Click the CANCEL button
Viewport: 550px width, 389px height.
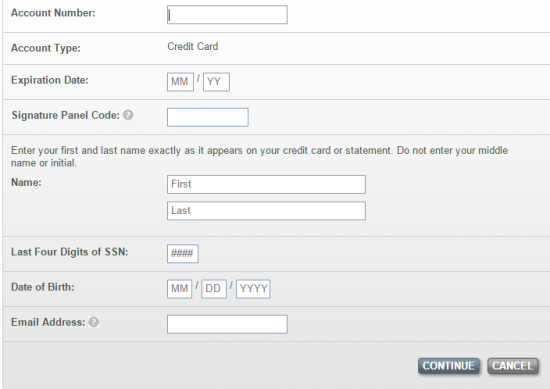[x=512, y=366]
